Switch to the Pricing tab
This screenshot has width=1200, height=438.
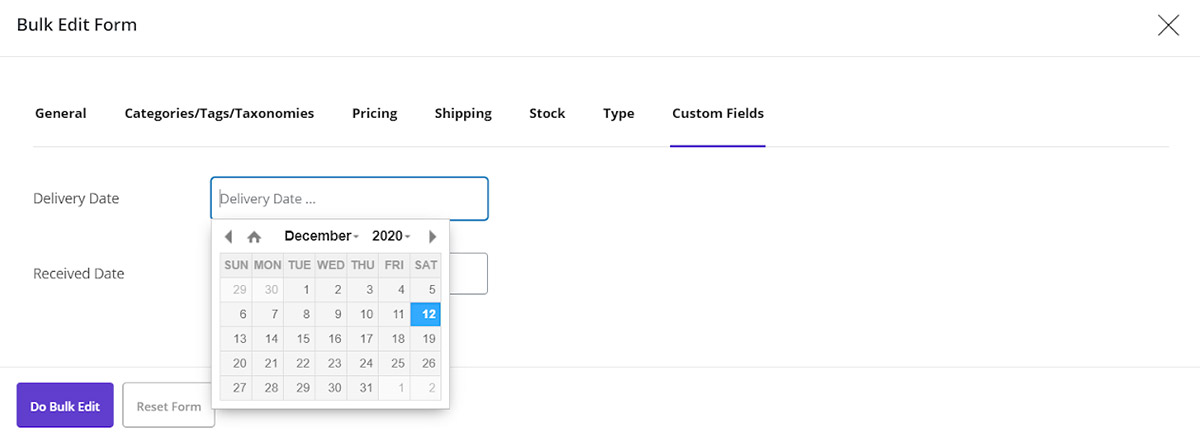point(374,114)
